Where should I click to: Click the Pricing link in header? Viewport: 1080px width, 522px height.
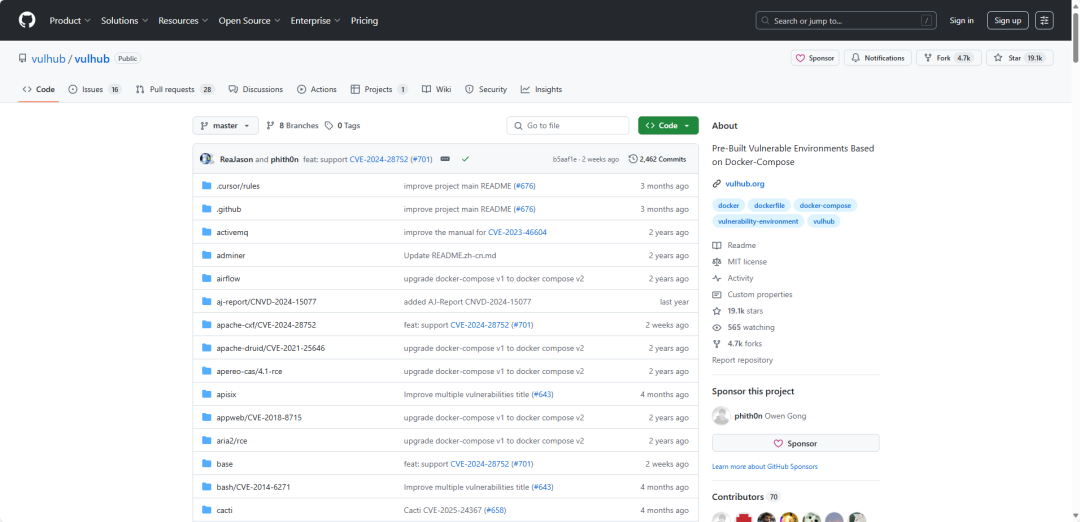point(364,21)
